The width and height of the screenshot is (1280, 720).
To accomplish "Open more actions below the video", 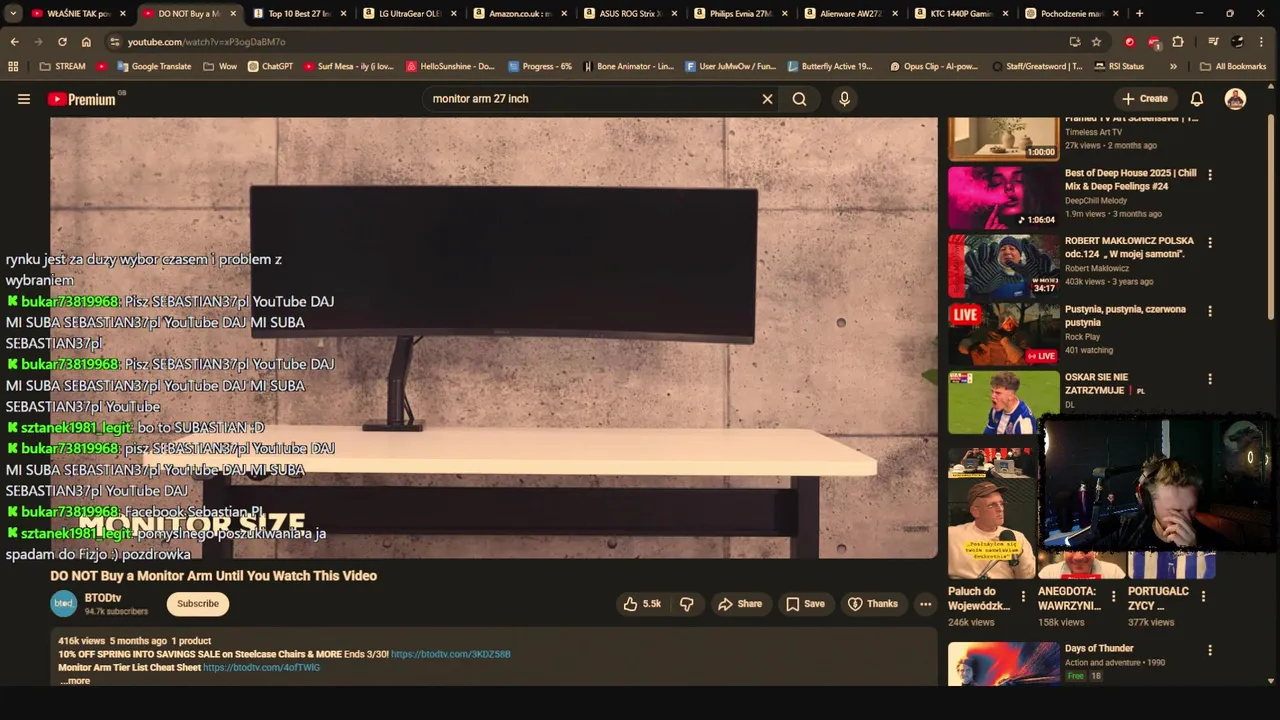I will 926,604.
